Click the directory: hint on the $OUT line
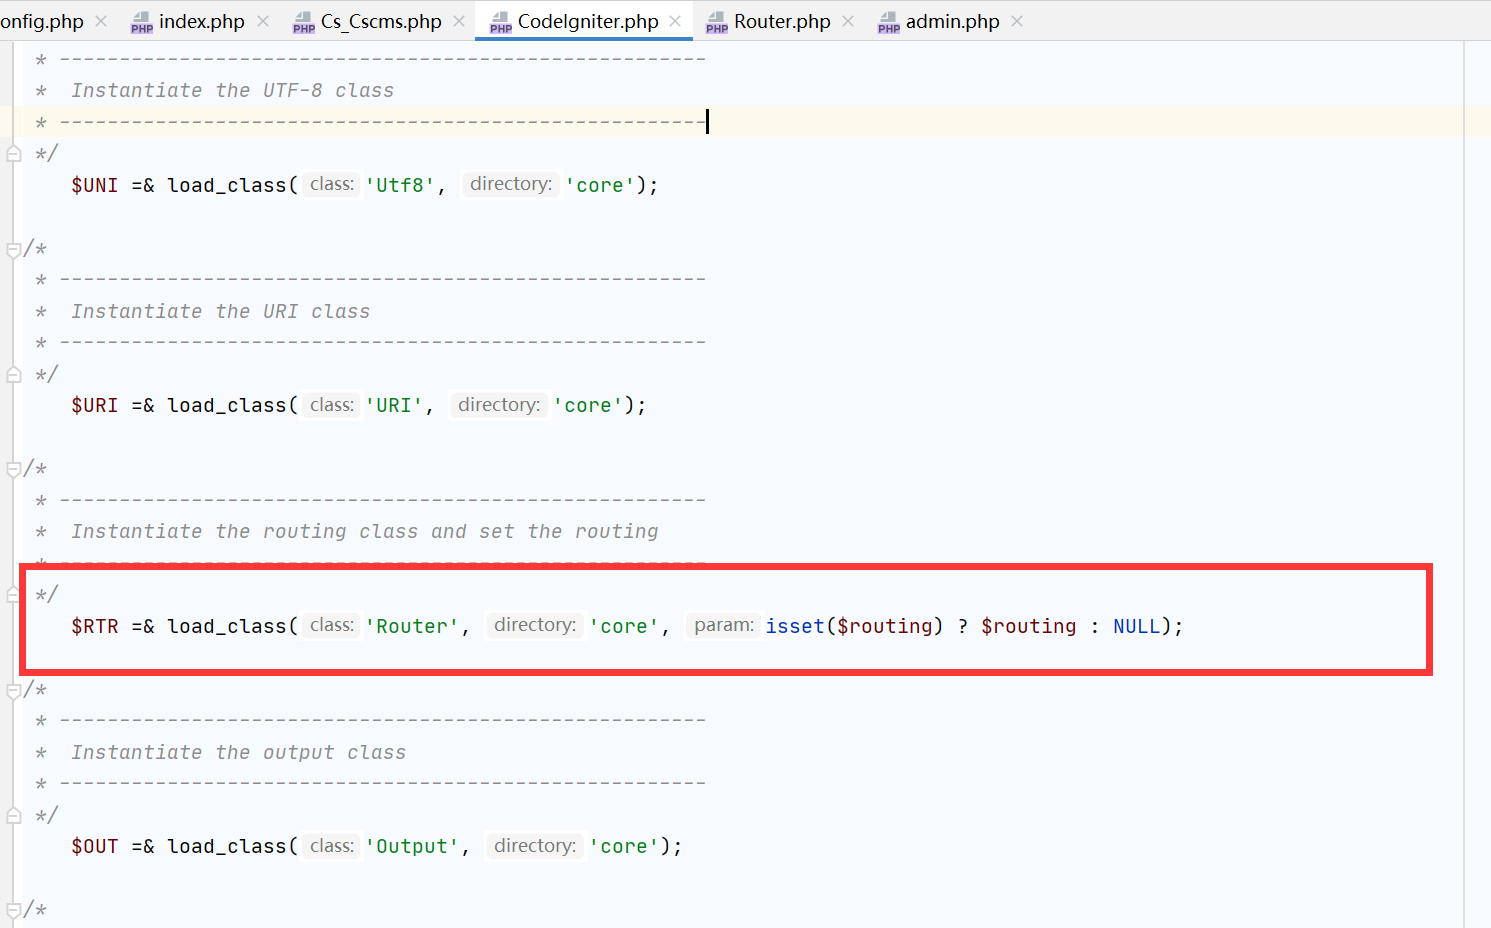This screenshot has height=928, width=1491. click(535, 845)
